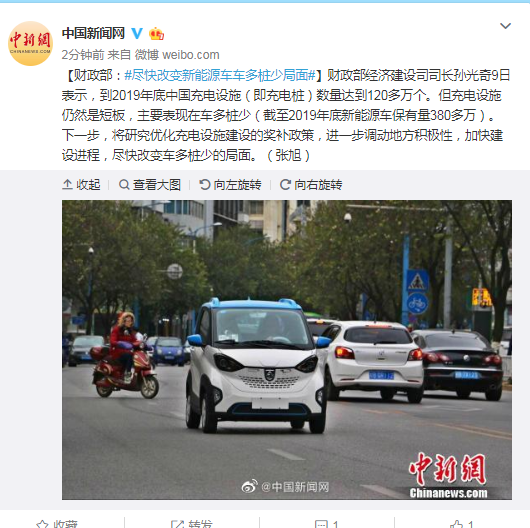Click the 查看大图 magnifier icon
530x528 pixels.
coord(124,185)
